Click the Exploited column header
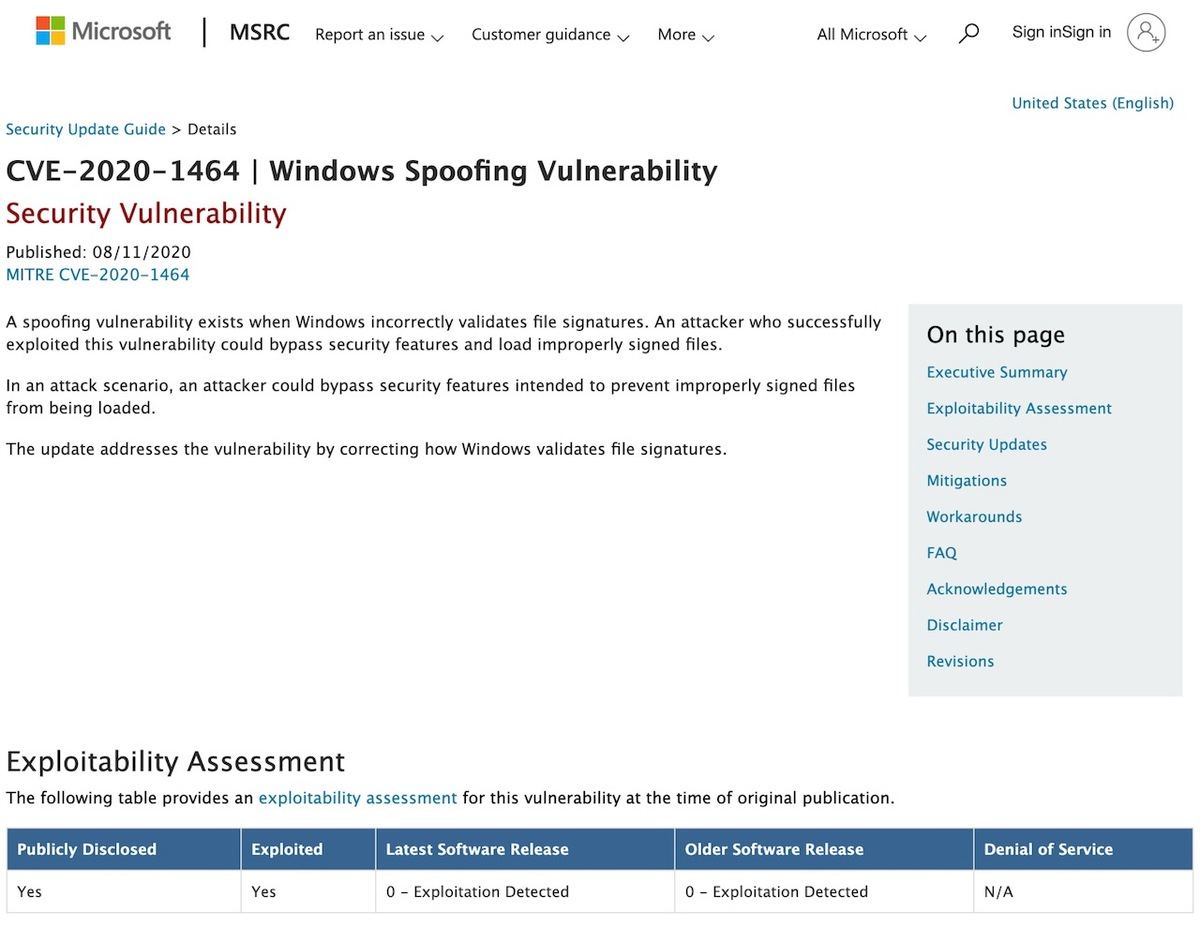The width and height of the screenshot is (1200, 927). coord(308,849)
